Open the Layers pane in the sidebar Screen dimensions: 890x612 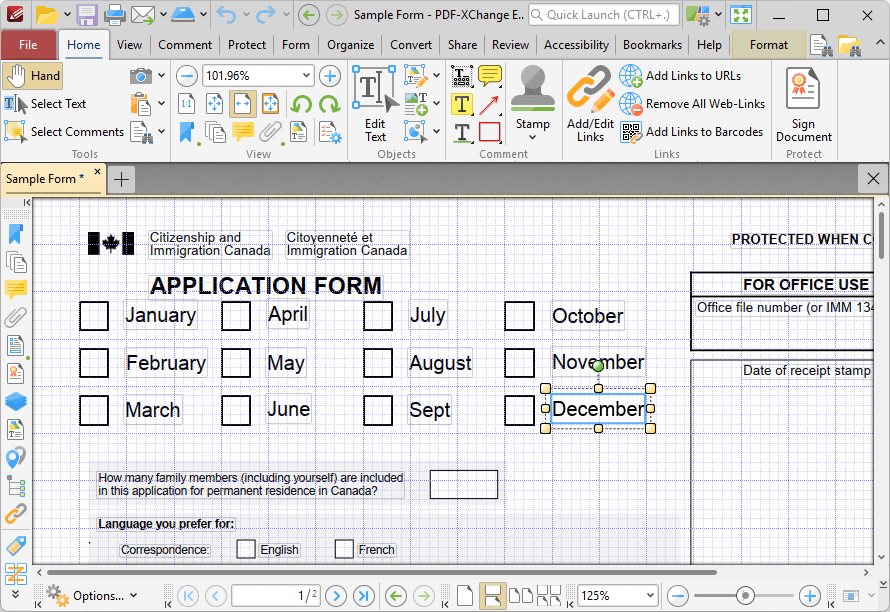click(16, 401)
